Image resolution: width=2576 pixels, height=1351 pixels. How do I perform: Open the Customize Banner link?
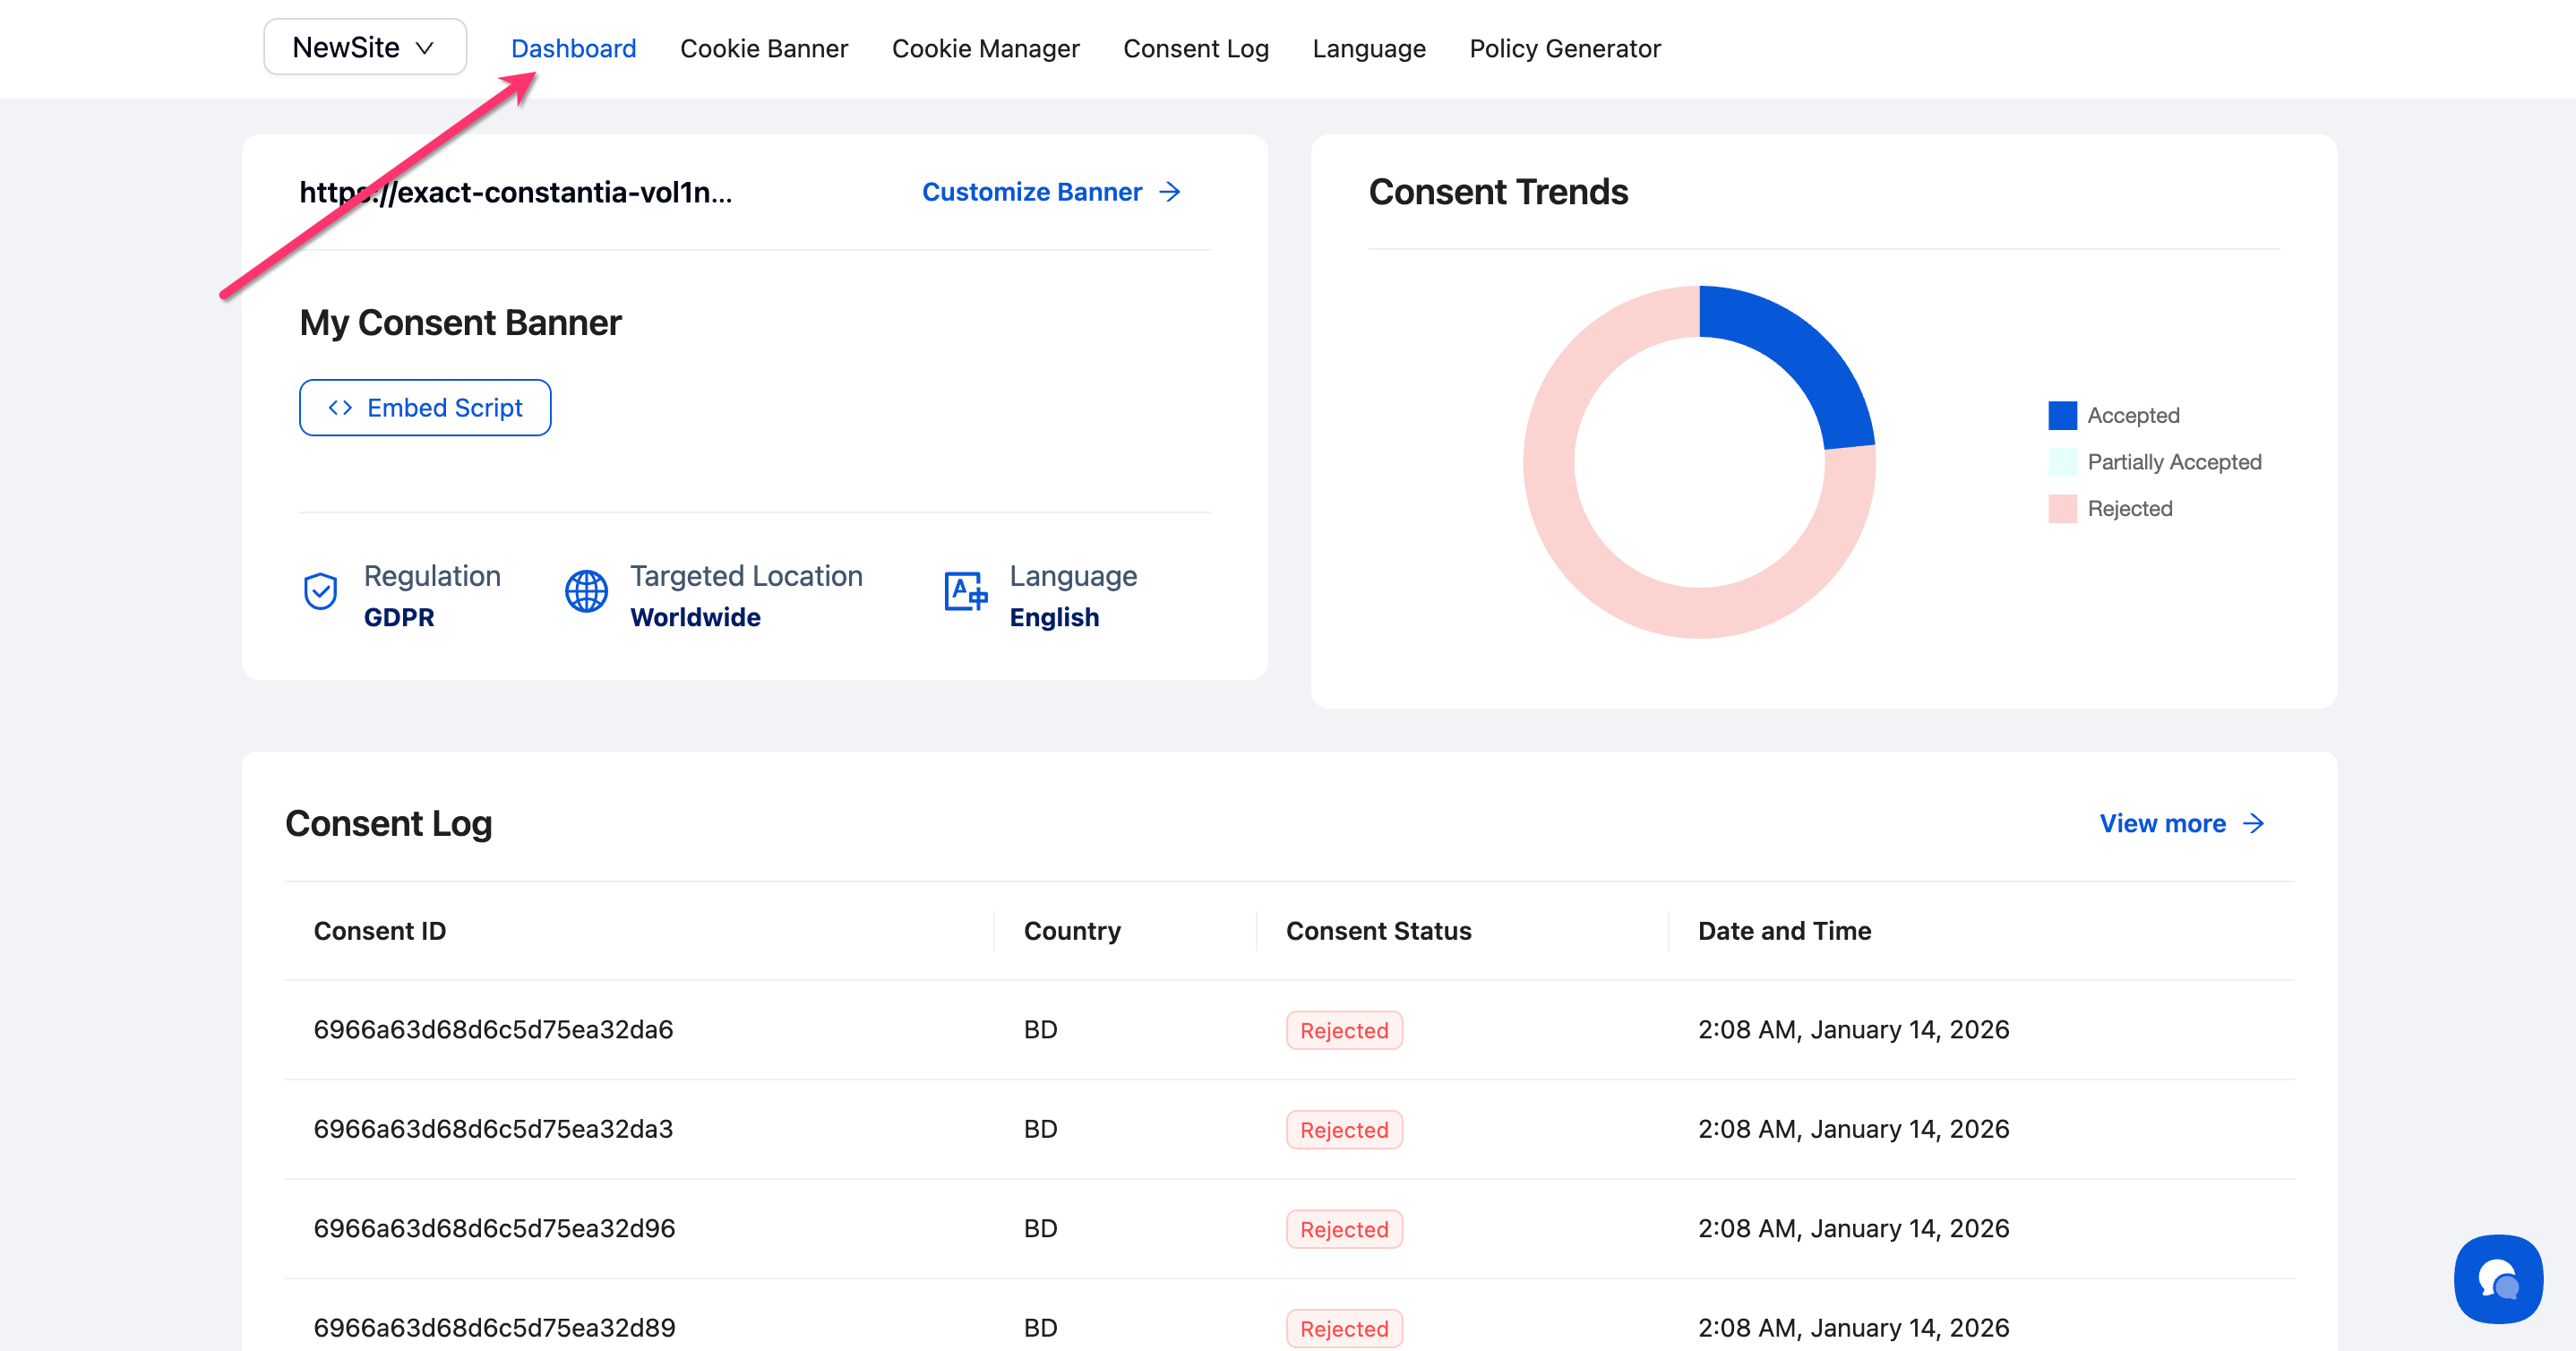[1031, 192]
